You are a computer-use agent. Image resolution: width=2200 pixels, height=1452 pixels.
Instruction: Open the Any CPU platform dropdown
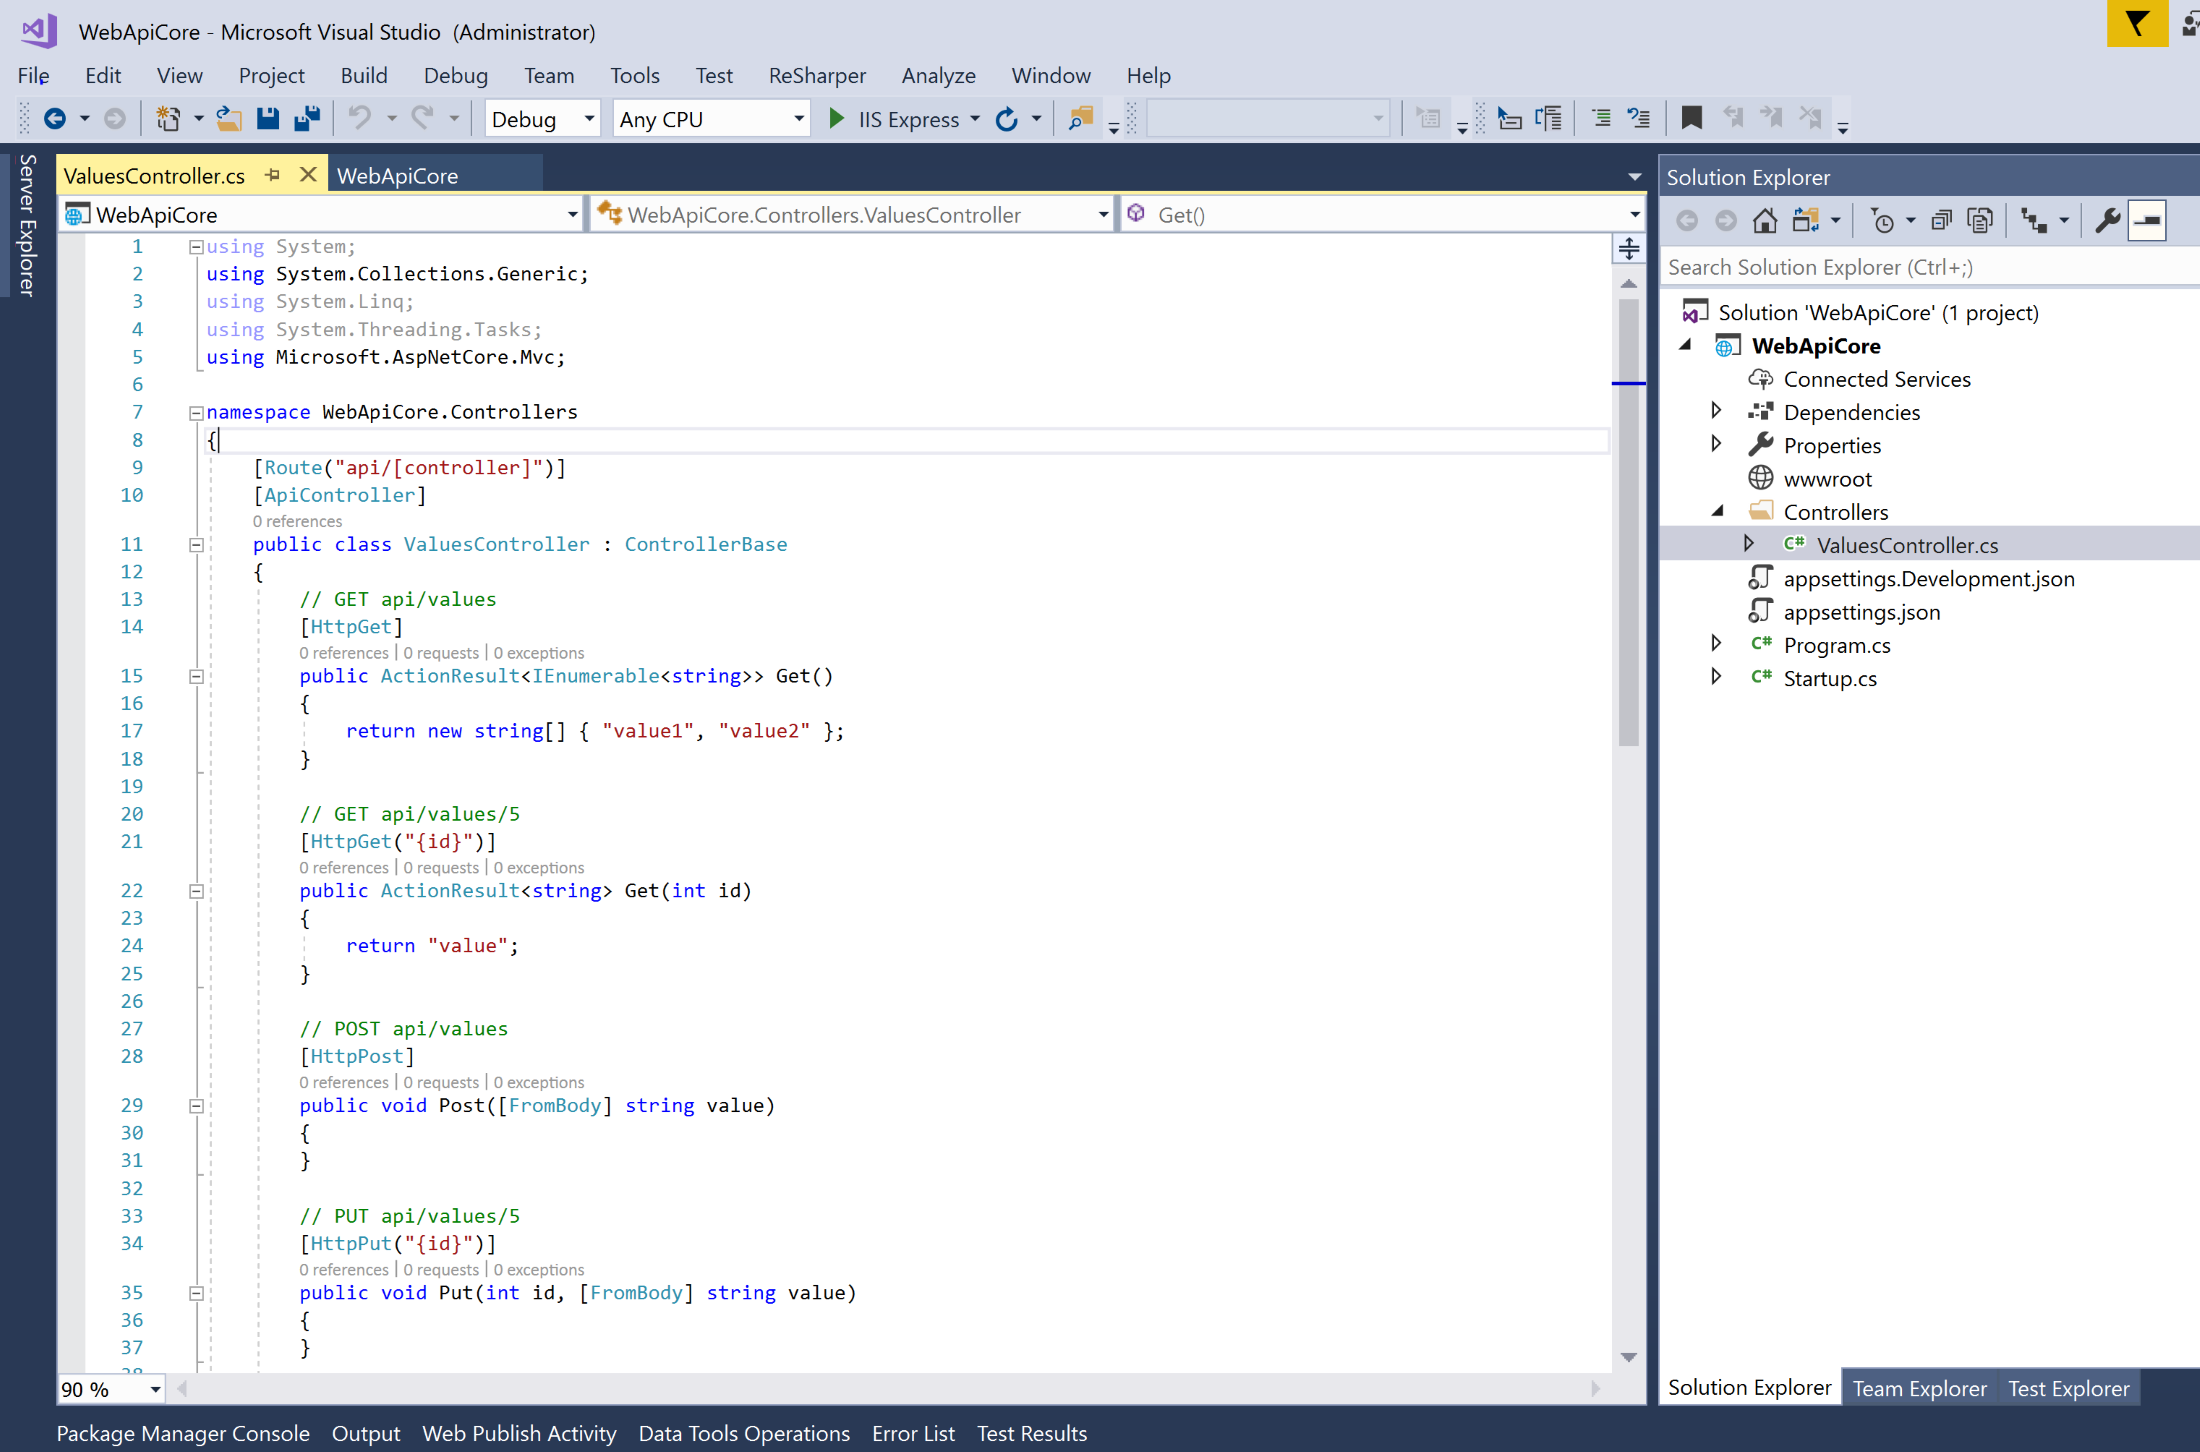(711, 119)
